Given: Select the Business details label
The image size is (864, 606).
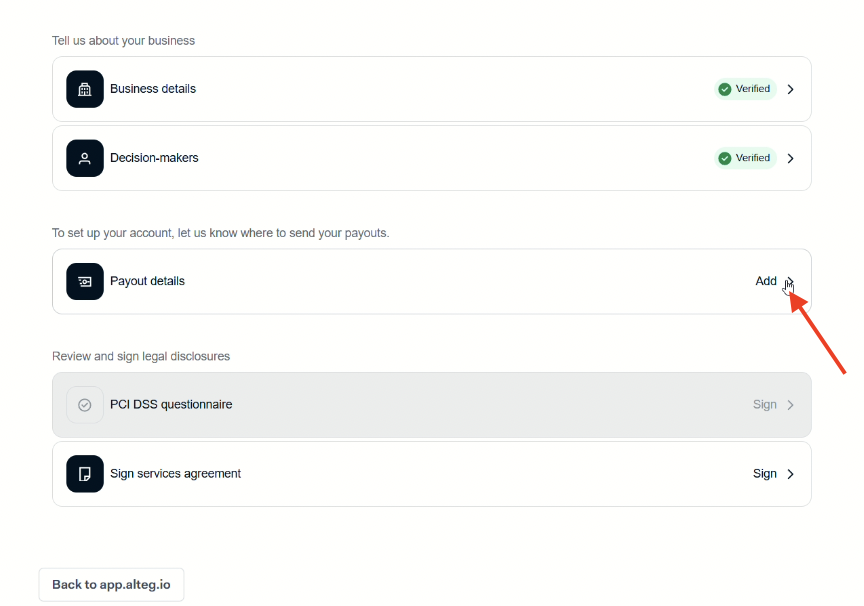Looking at the screenshot, I should [153, 89].
